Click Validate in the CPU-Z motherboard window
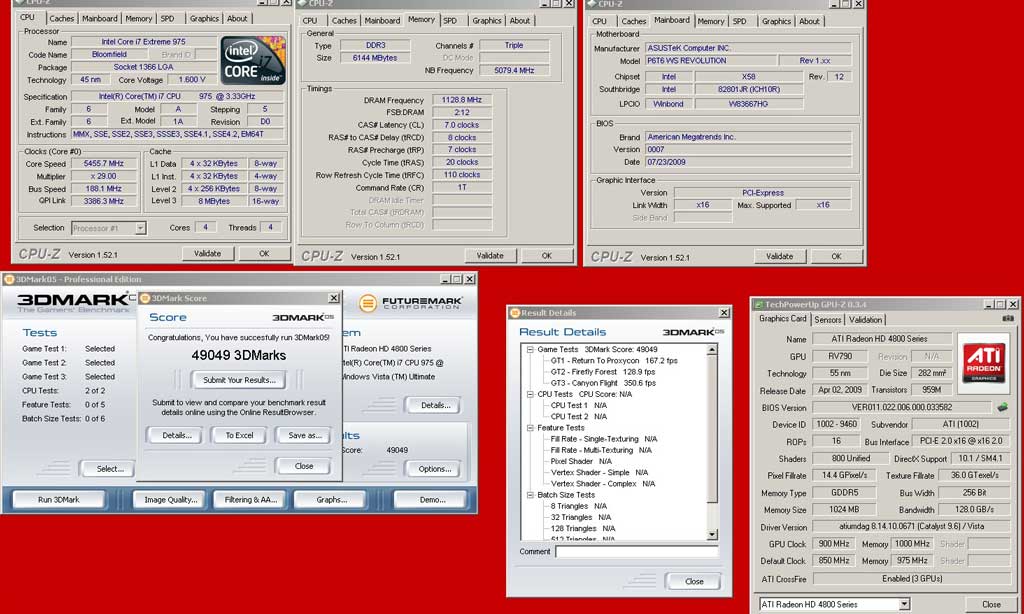This screenshot has height=614, width=1024. pos(779,256)
